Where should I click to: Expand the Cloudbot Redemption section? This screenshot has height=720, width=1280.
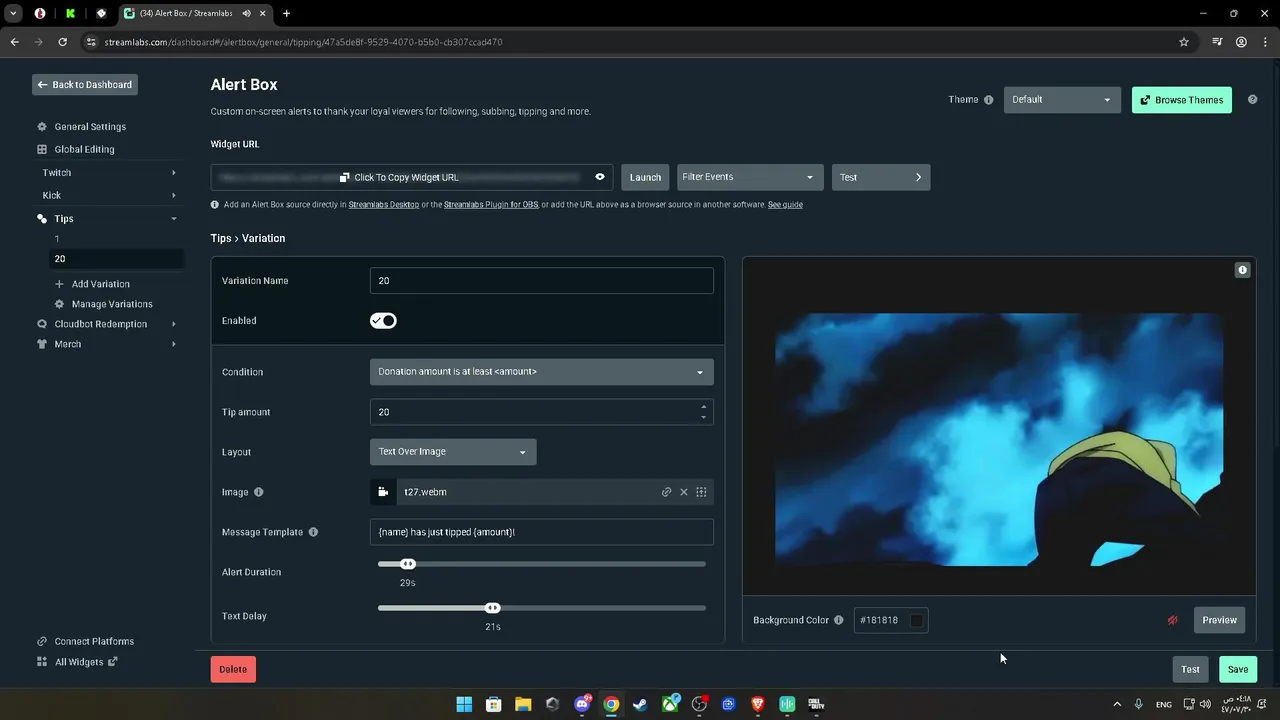(x=173, y=324)
